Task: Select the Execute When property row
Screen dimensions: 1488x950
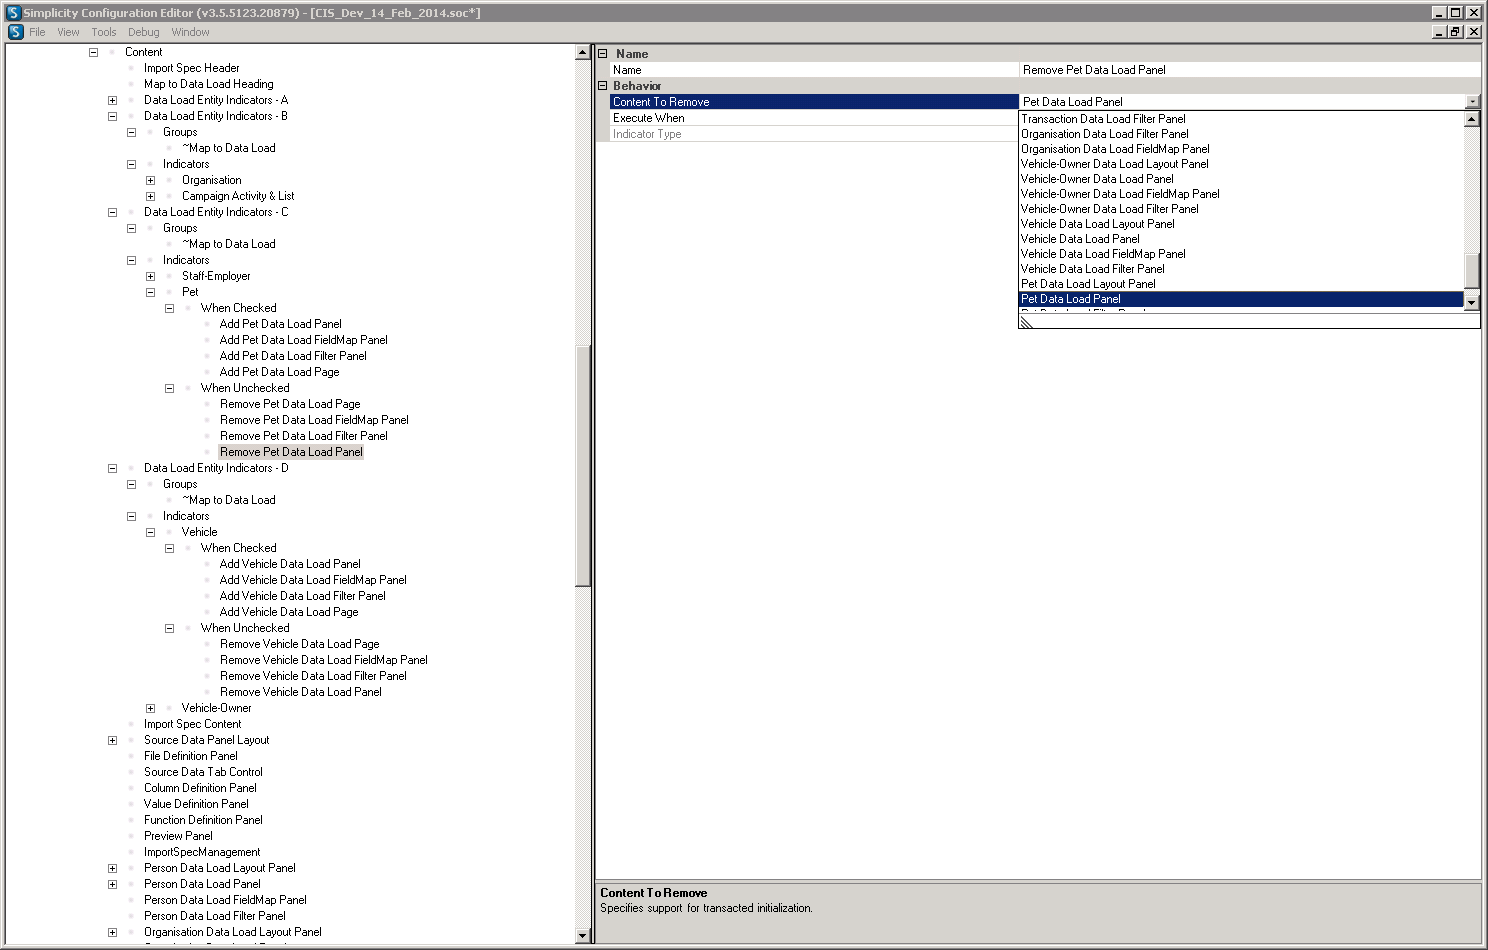Action: (x=814, y=118)
